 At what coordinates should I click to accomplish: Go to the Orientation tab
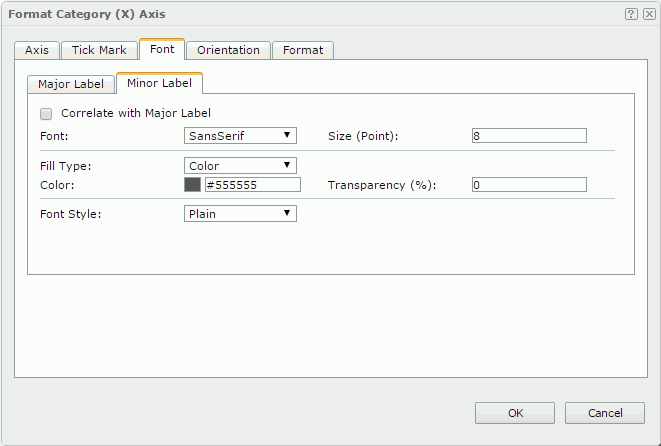tap(228, 50)
